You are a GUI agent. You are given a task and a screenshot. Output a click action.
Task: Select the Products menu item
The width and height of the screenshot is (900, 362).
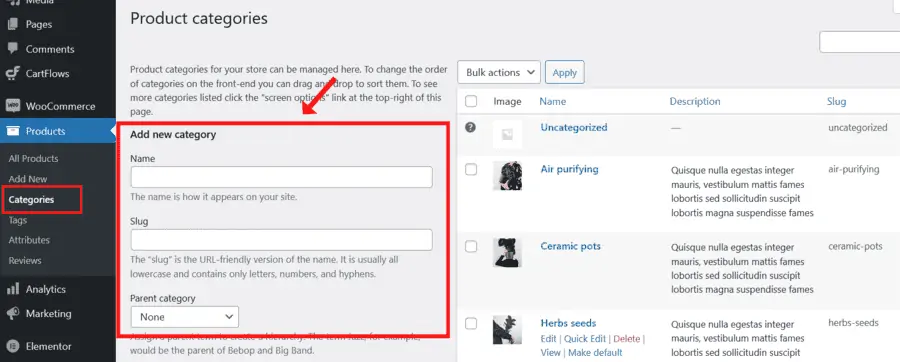pos(45,131)
